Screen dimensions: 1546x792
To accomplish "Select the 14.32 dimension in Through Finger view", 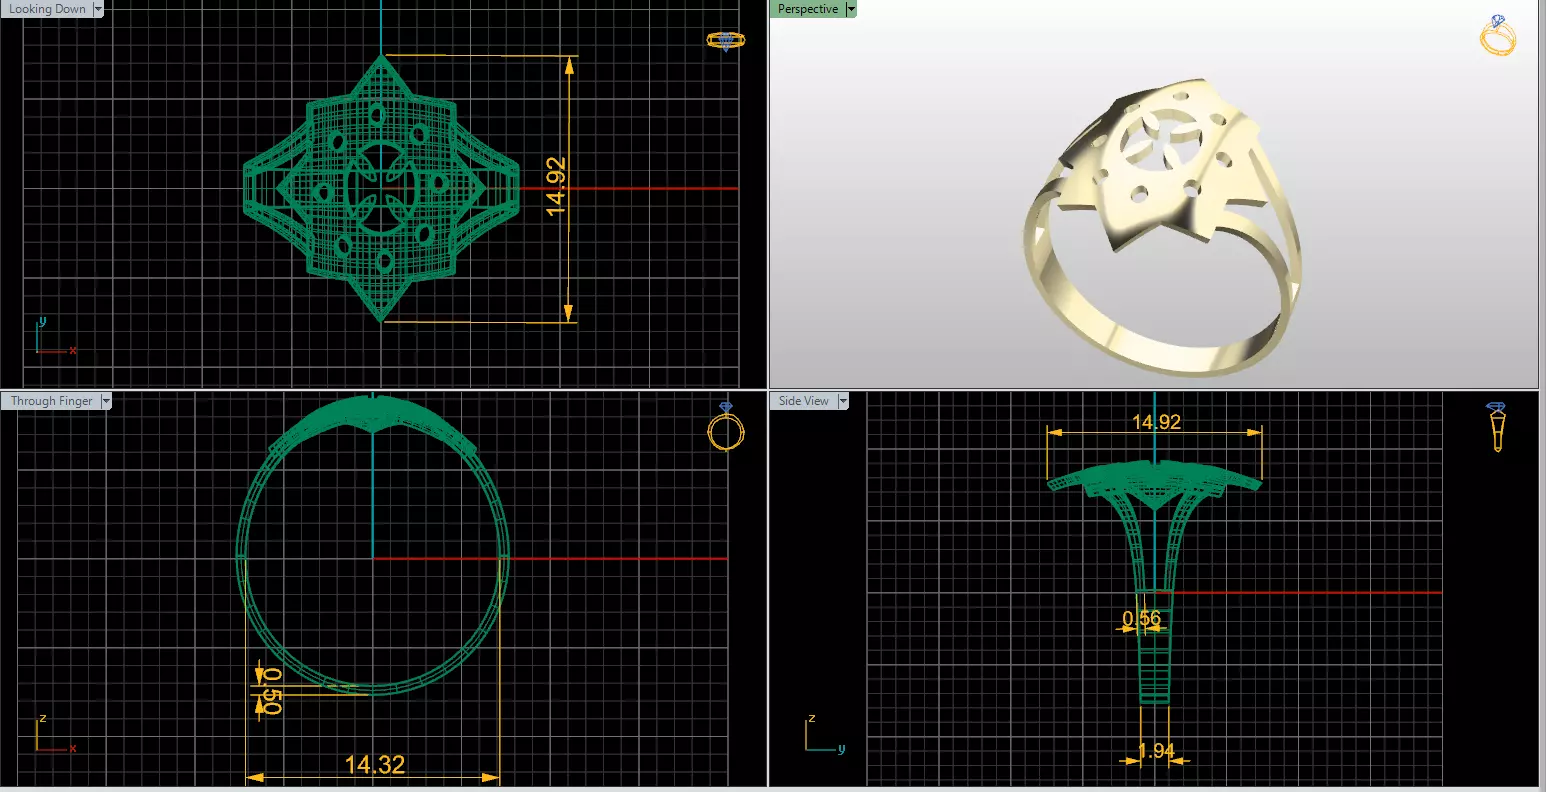I will (x=374, y=765).
